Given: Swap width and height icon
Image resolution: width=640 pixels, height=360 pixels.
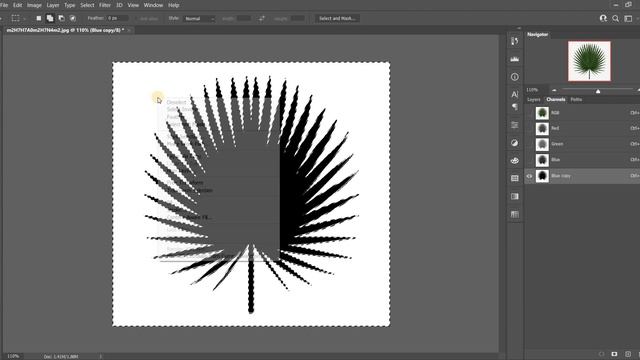Looking at the screenshot, I should point(262,18).
